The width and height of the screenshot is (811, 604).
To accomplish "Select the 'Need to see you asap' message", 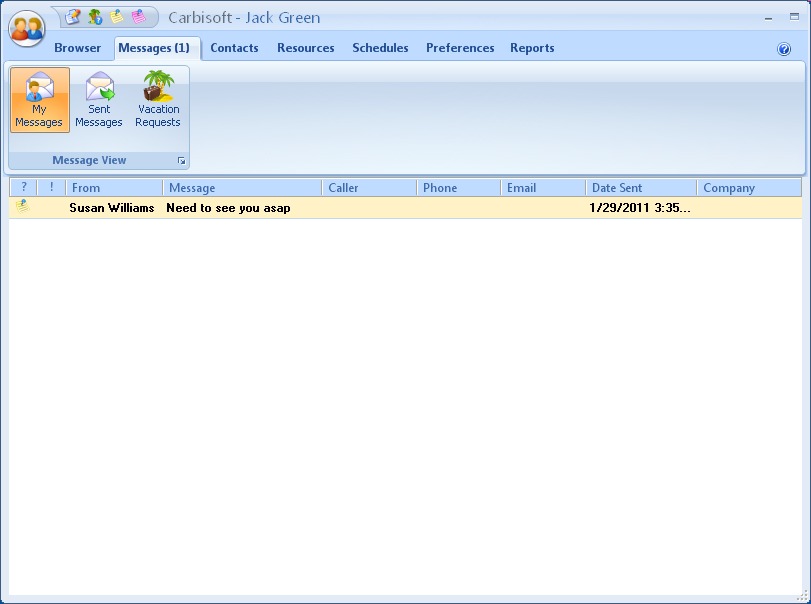I will click(x=228, y=208).
